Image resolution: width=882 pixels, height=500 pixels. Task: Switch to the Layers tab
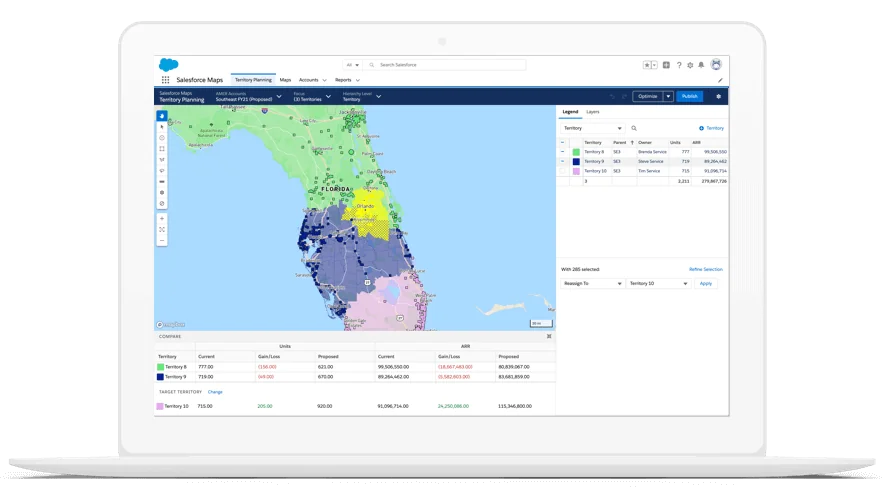pyautogui.click(x=593, y=112)
